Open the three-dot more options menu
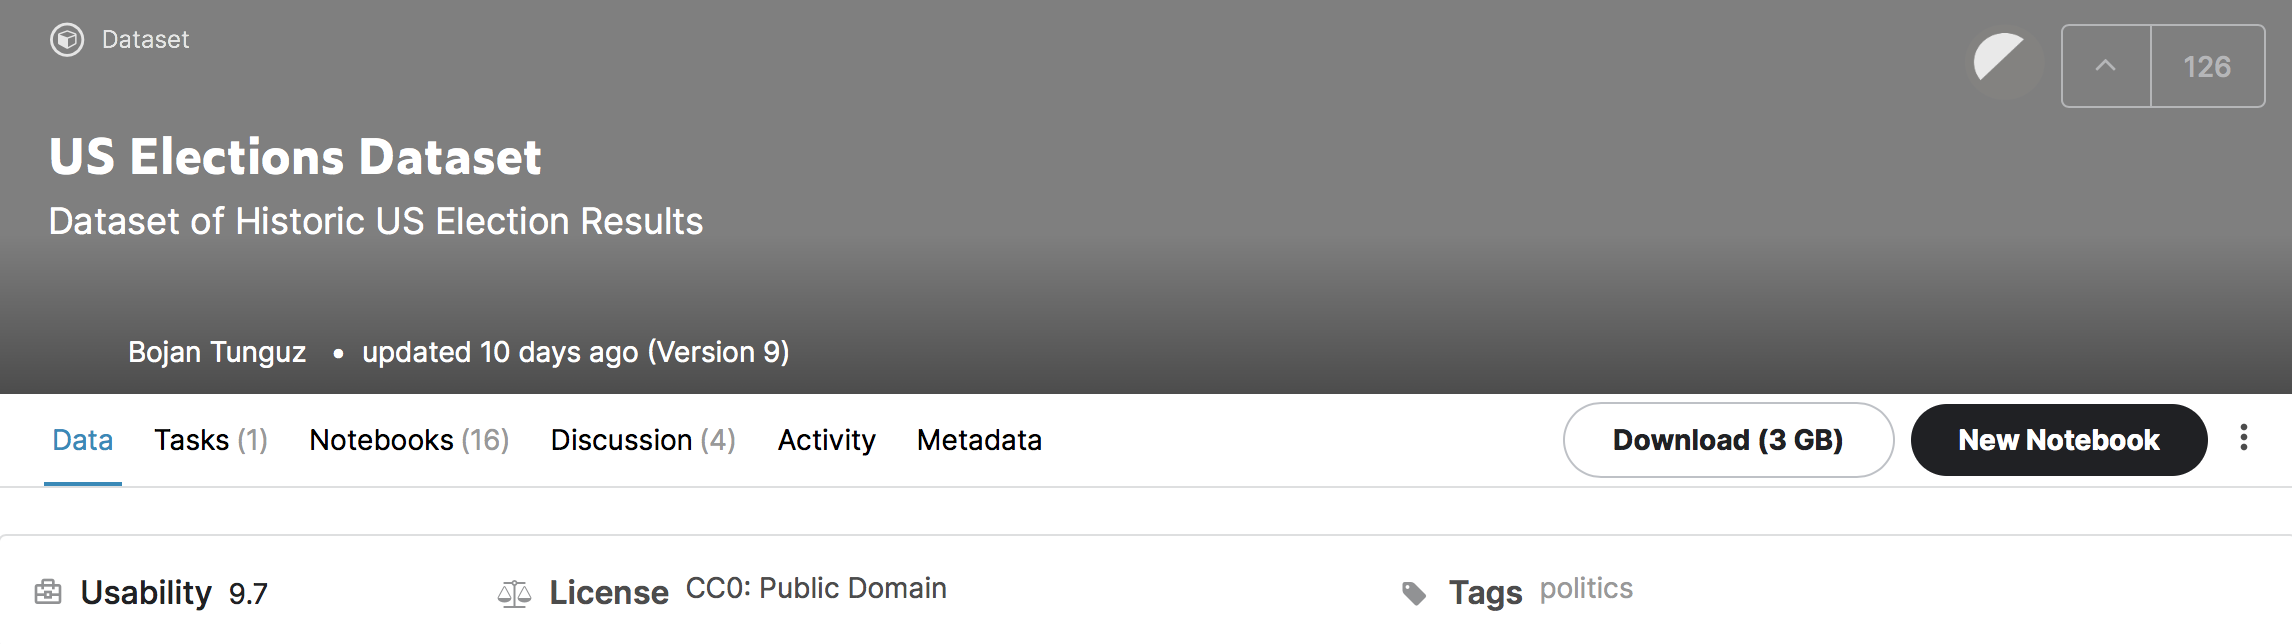 click(2244, 438)
